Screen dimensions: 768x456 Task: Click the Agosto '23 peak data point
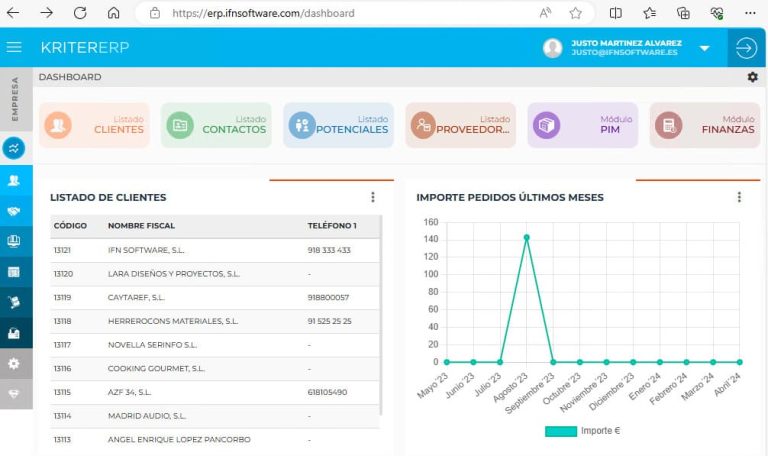(527, 238)
